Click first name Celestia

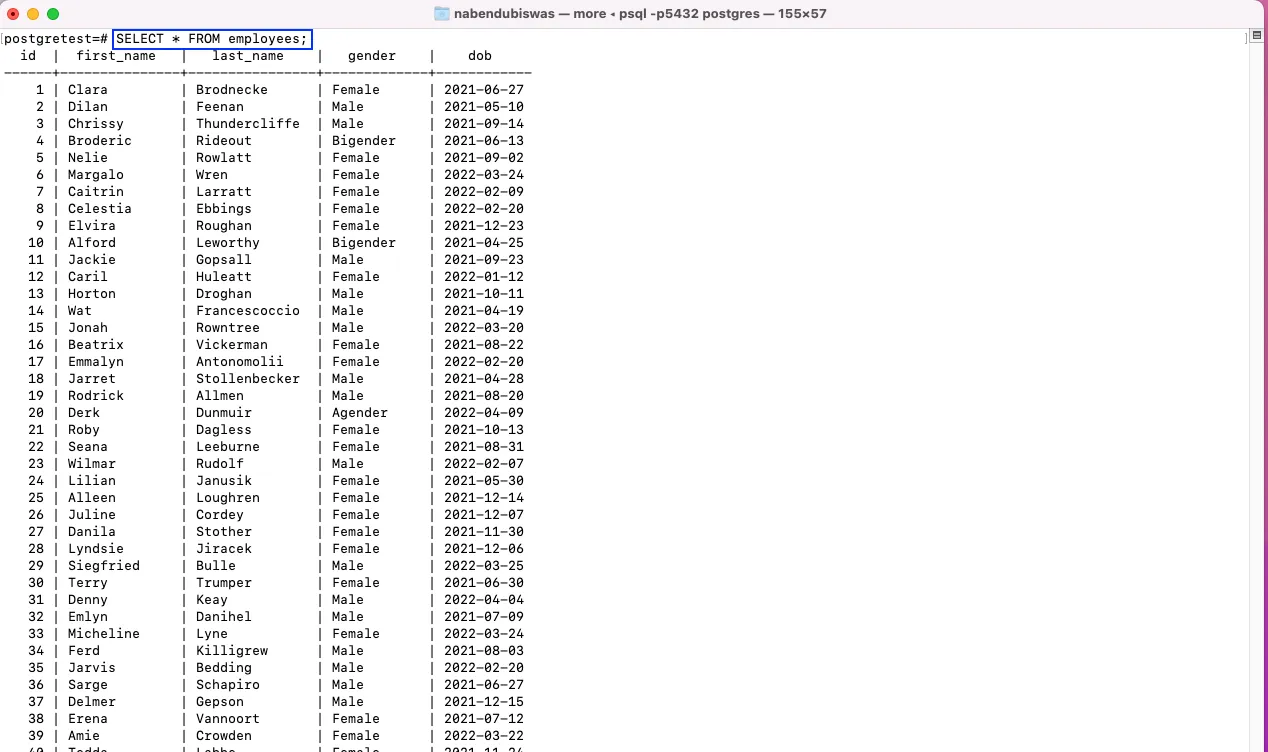click(x=100, y=209)
